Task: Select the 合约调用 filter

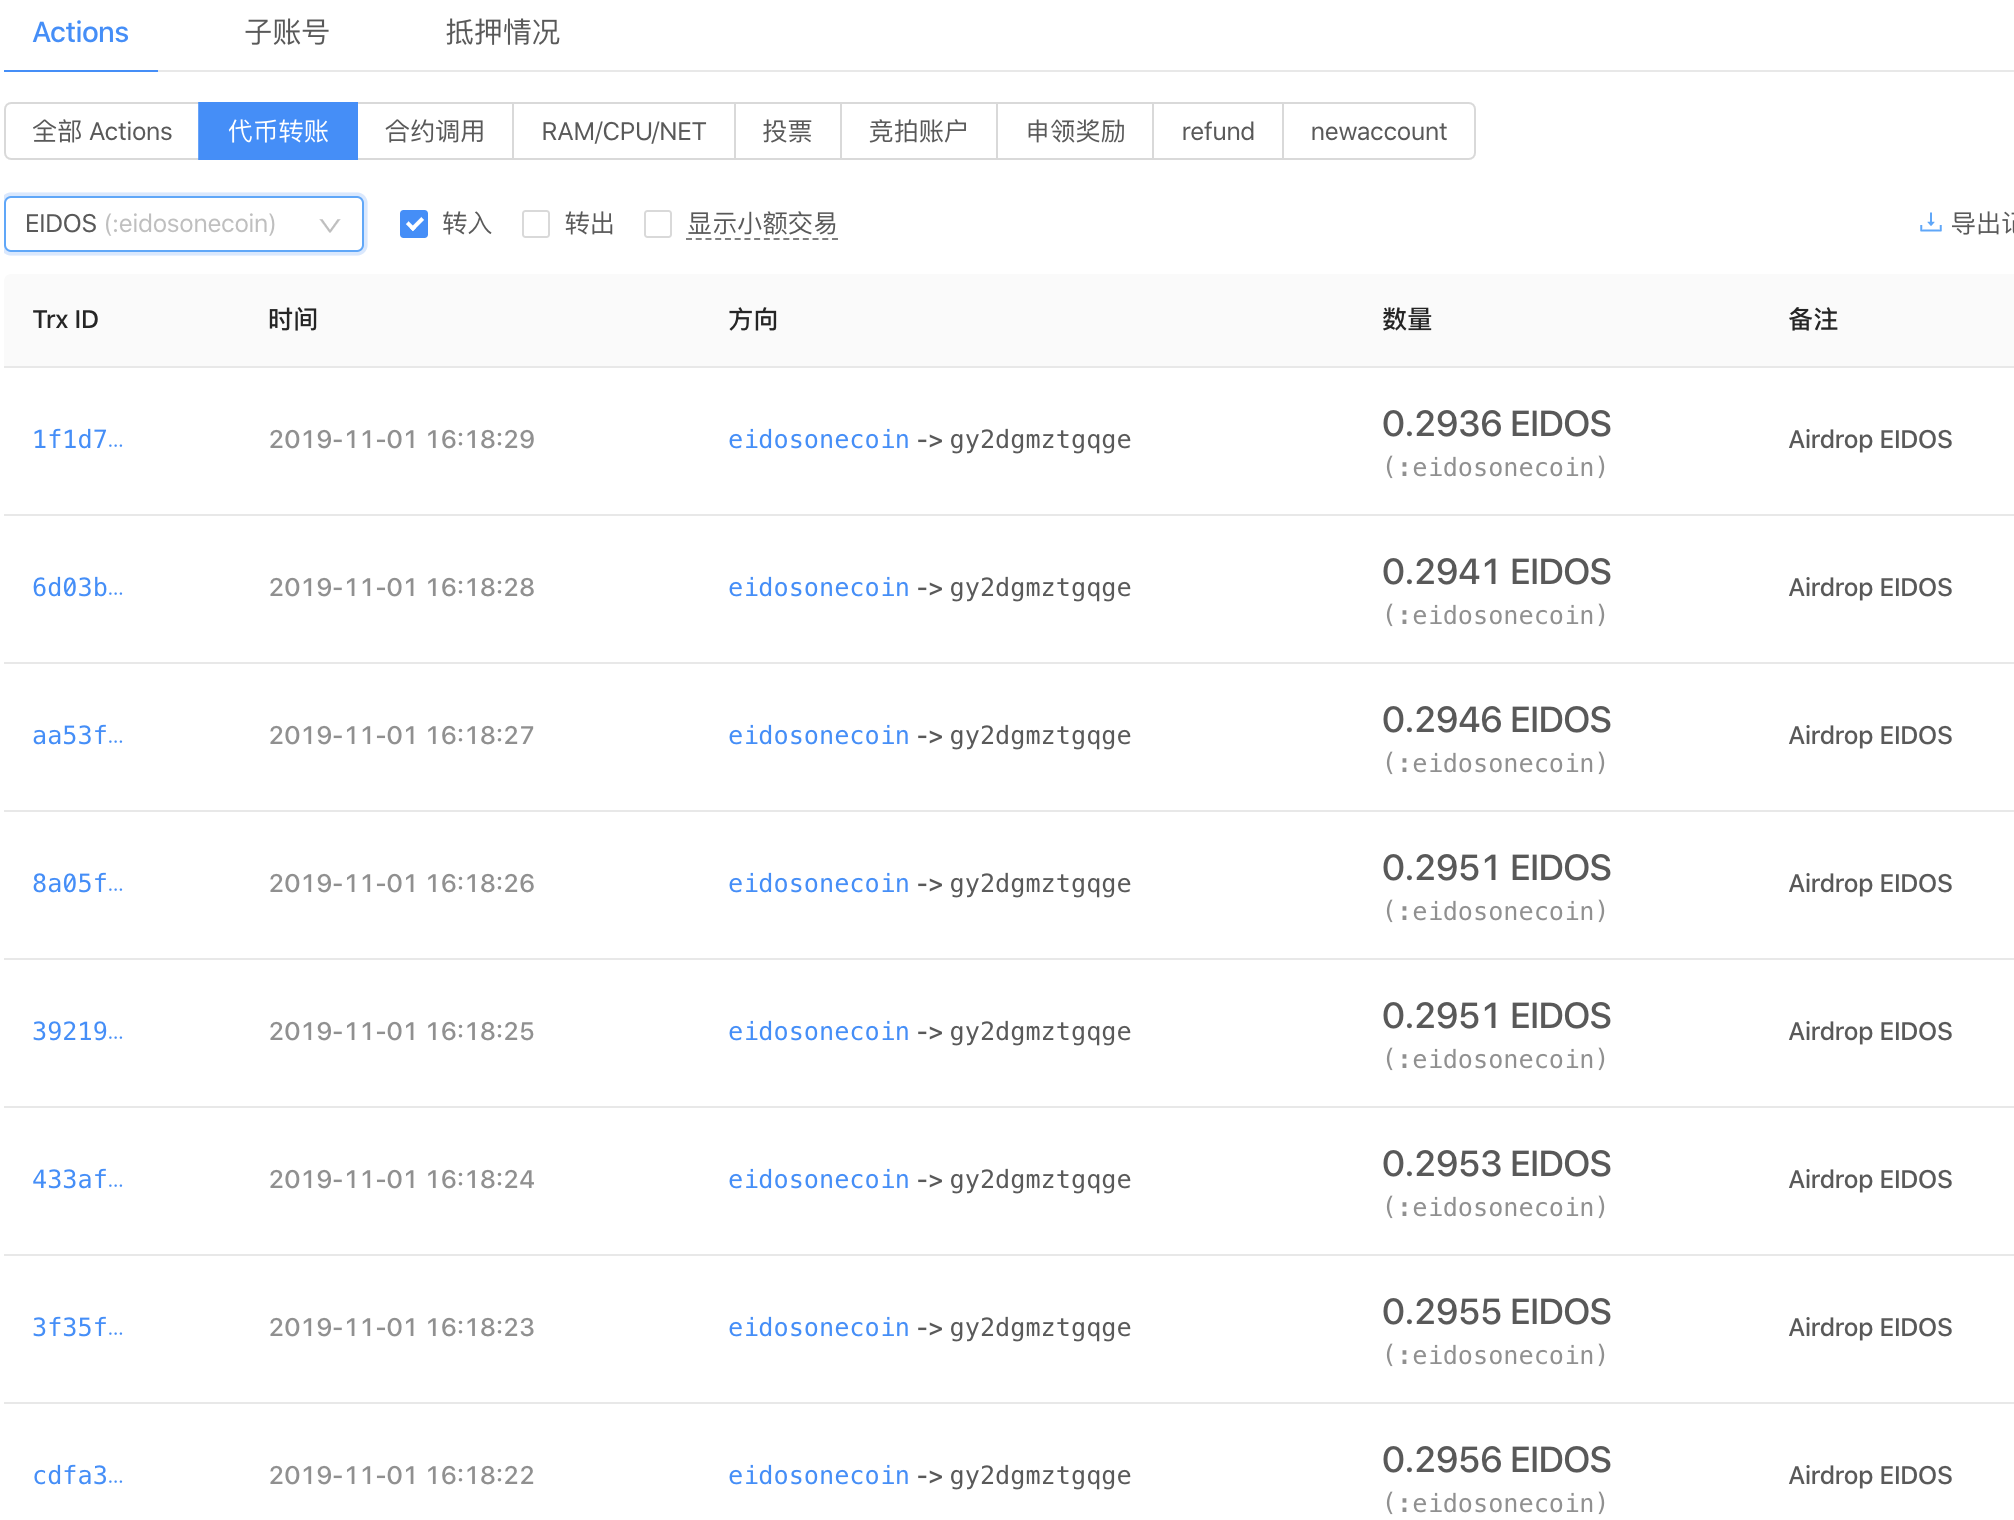Action: [435, 131]
